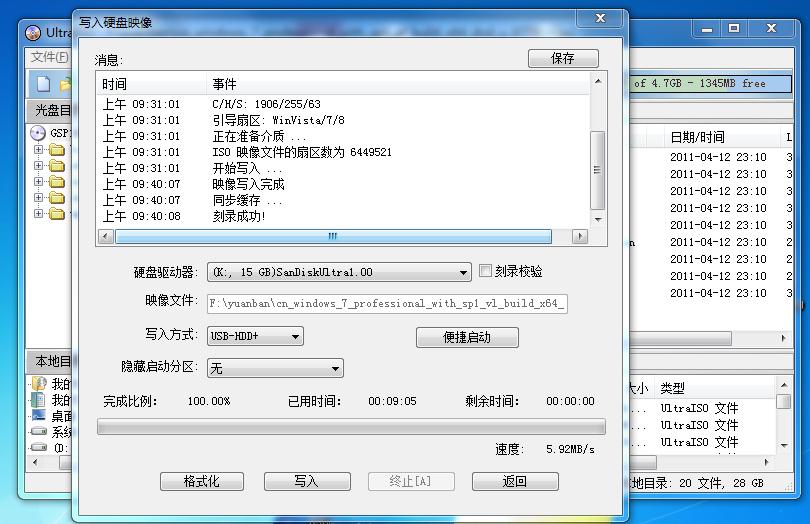
Task: Click the 00:00:00 remaining time value
Action: [570, 402]
